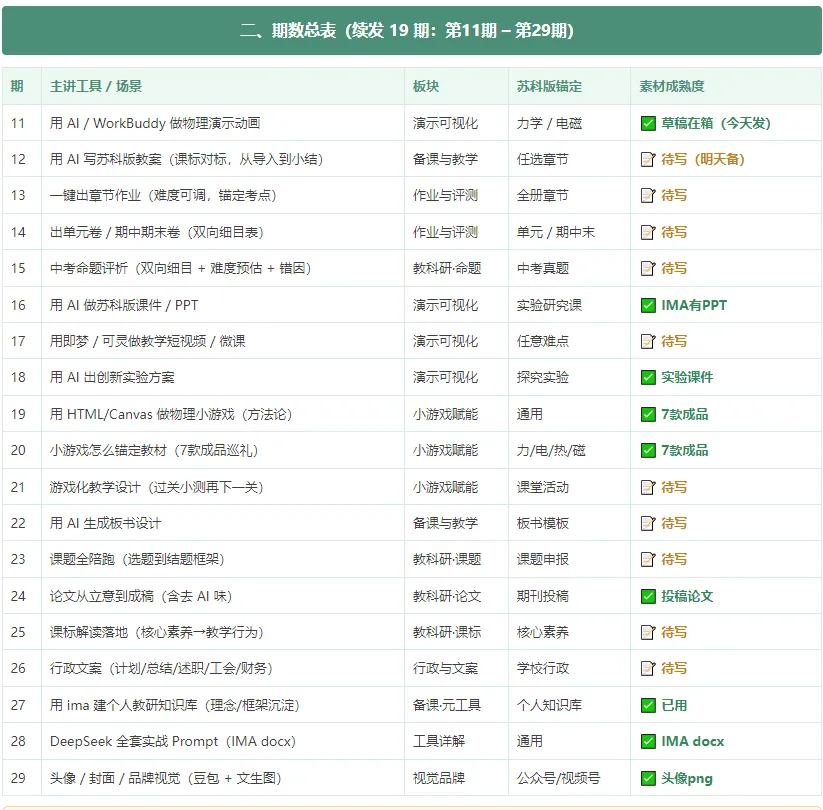
Task: Select the 用 AI 写苏科版教案 cell
Action: tap(223, 160)
